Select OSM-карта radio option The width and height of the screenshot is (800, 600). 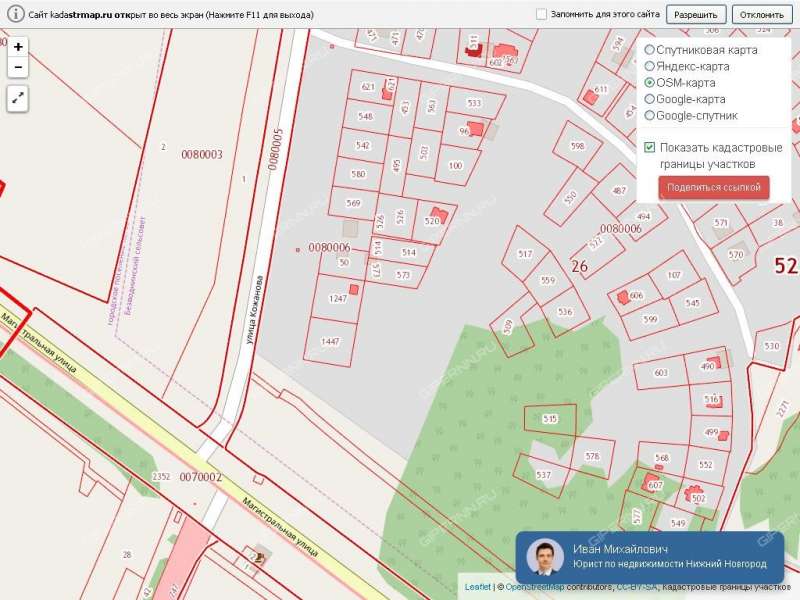[x=650, y=83]
